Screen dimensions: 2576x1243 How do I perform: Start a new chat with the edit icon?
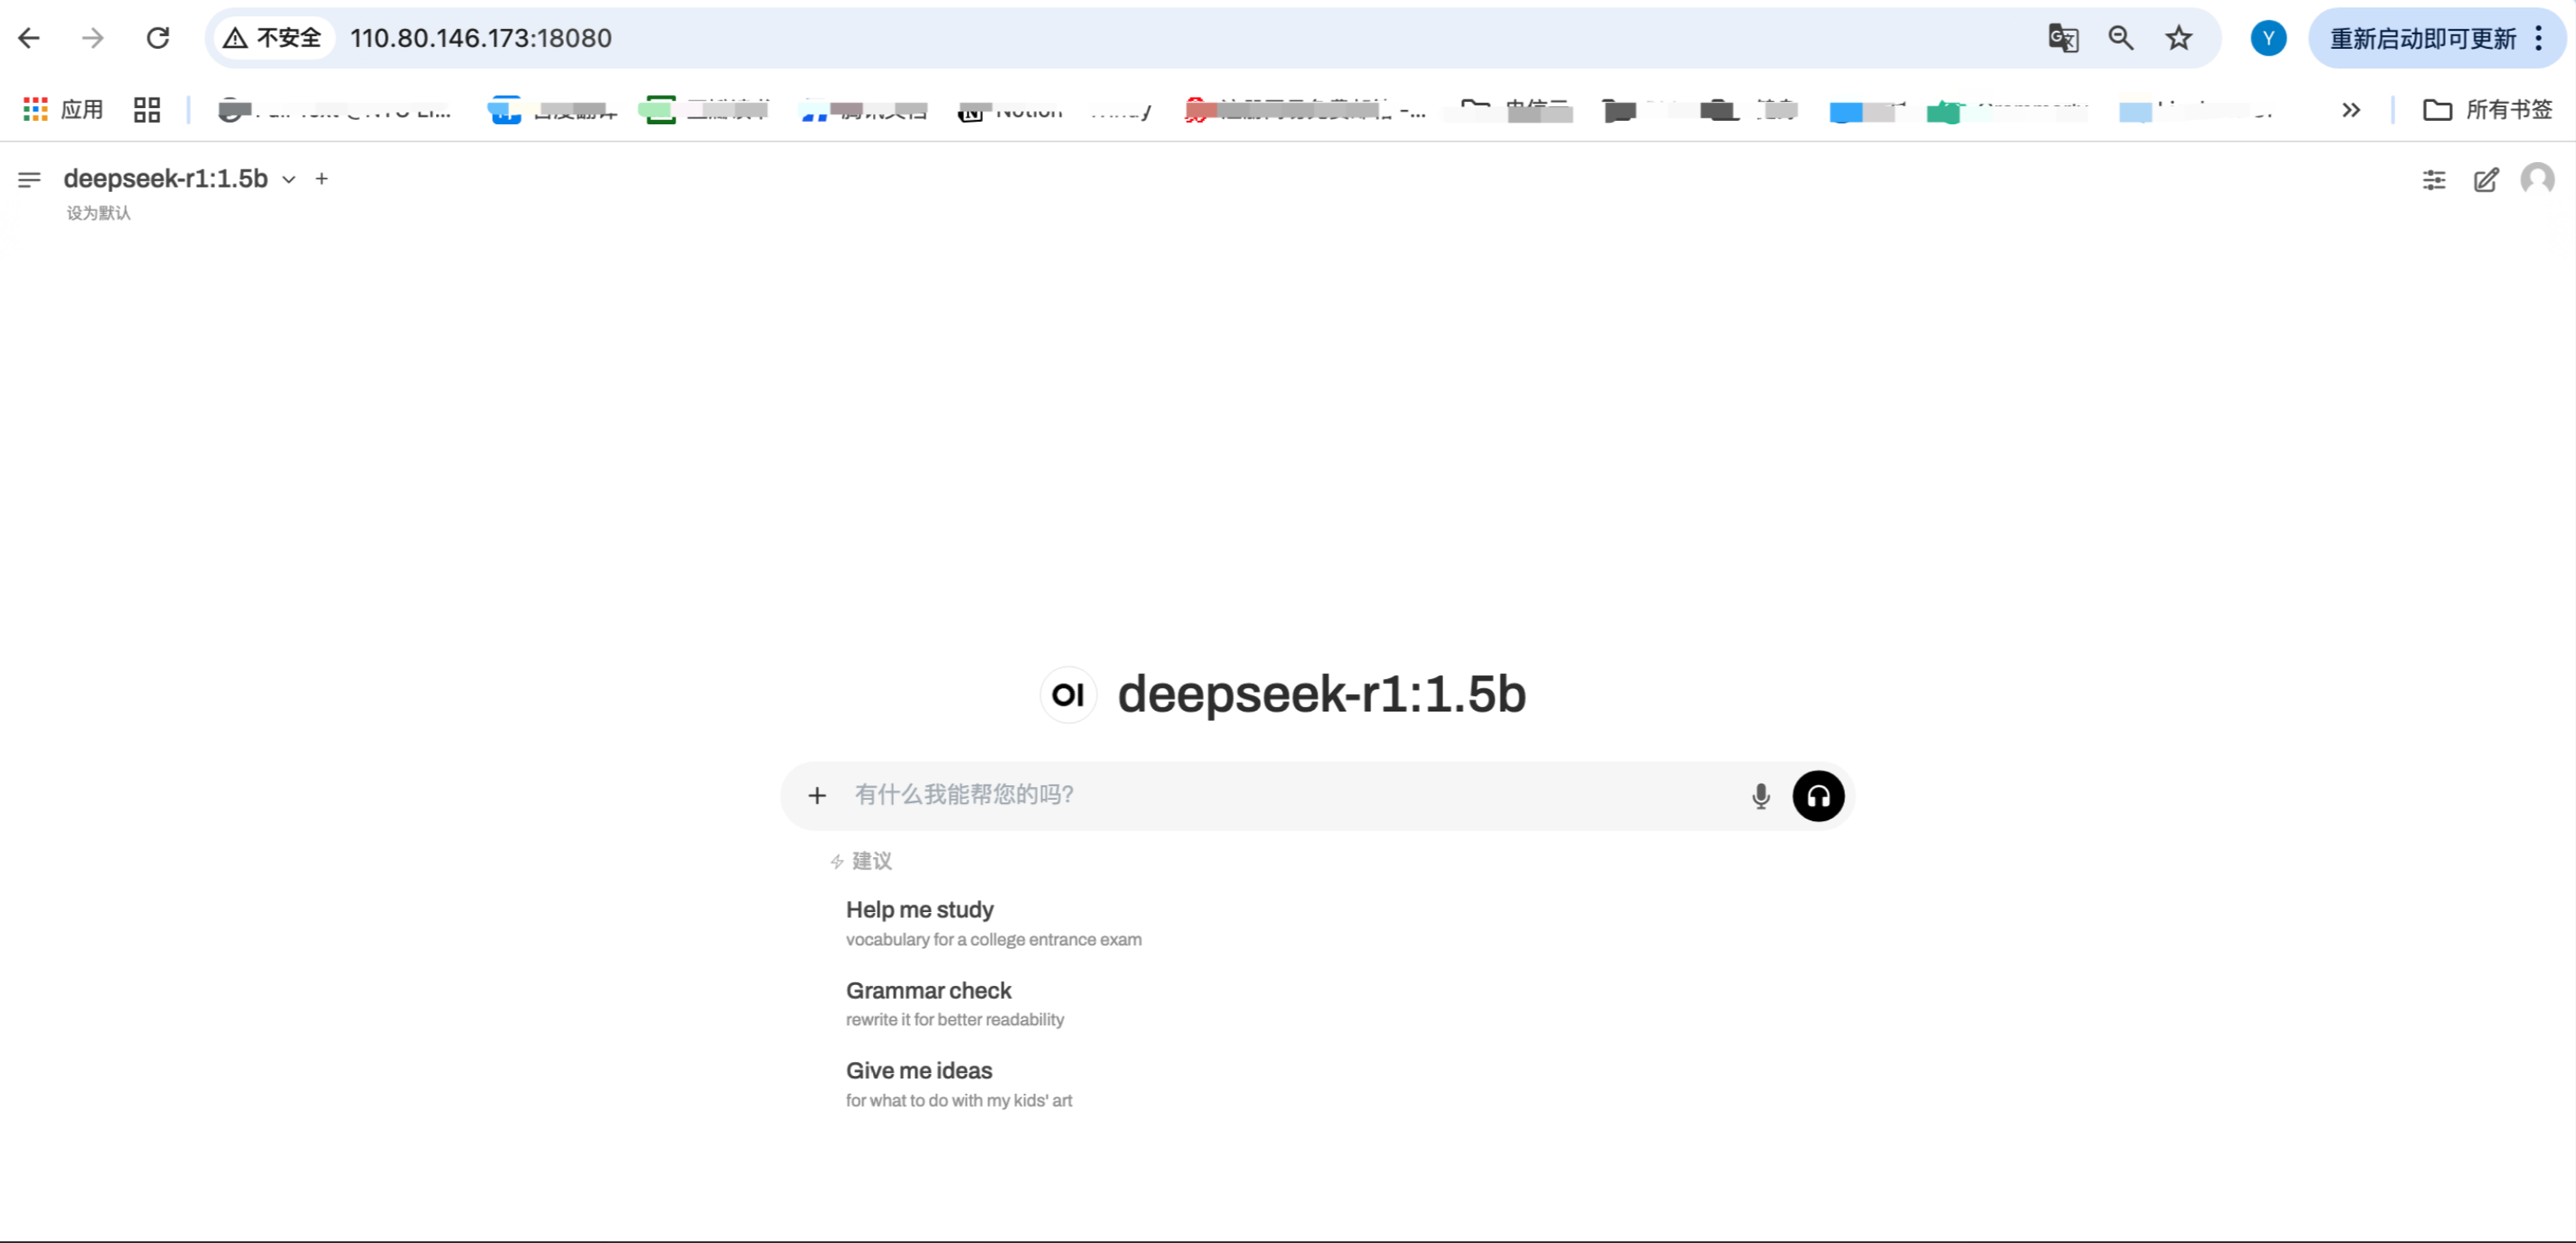(x=2486, y=180)
